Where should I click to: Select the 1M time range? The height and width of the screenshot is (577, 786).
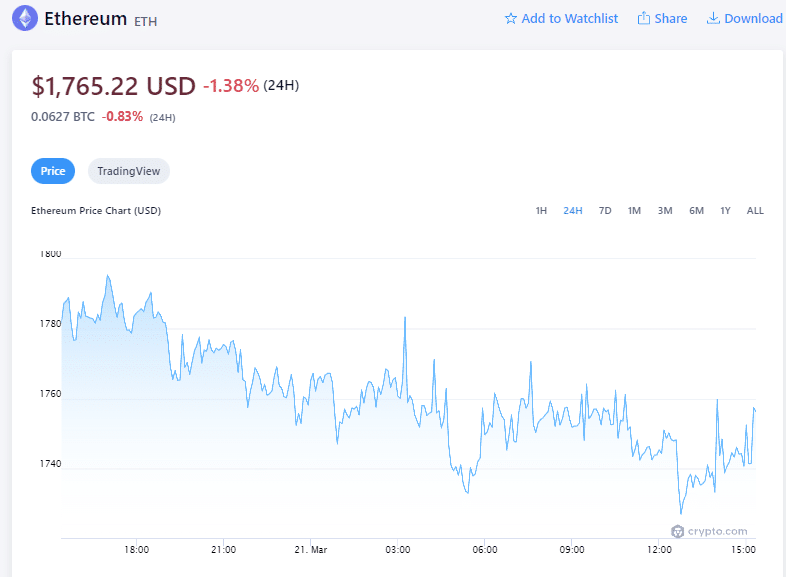click(634, 211)
